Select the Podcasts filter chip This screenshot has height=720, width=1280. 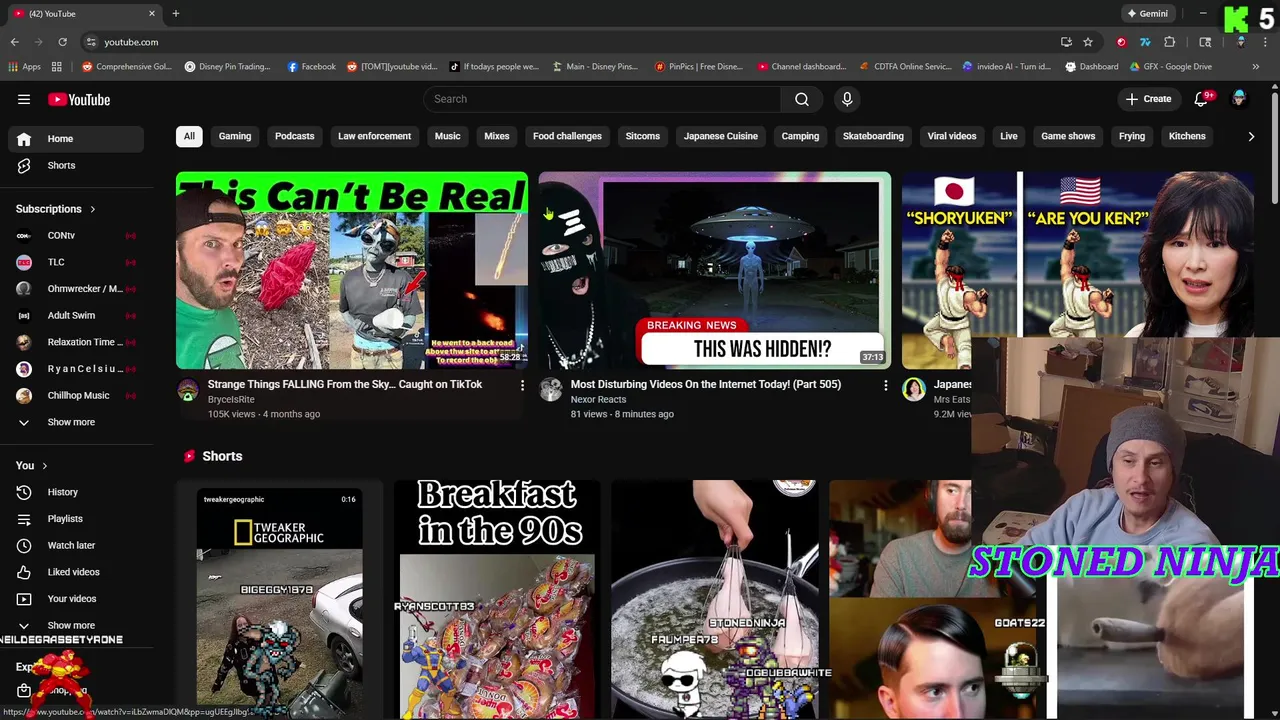(294, 136)
